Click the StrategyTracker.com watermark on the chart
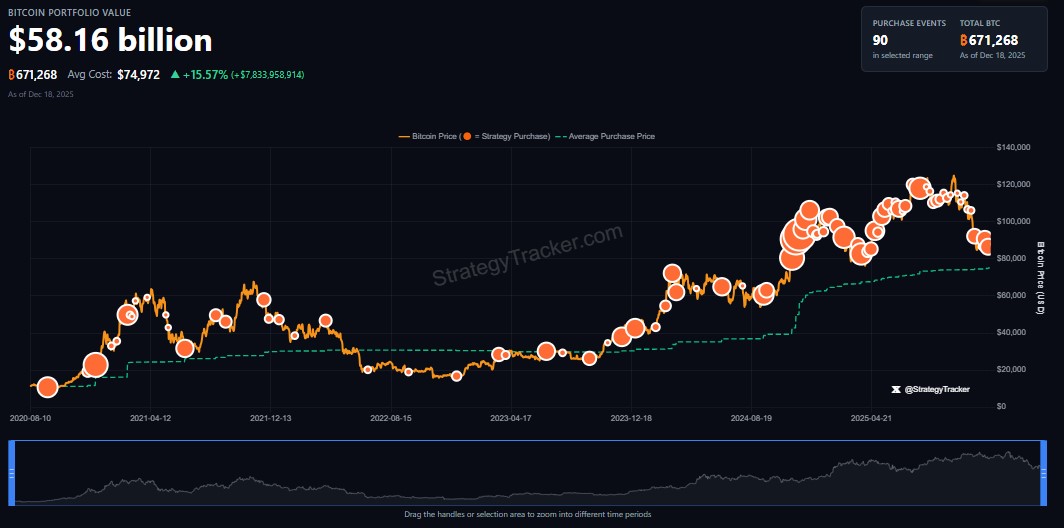 (527, 256)
